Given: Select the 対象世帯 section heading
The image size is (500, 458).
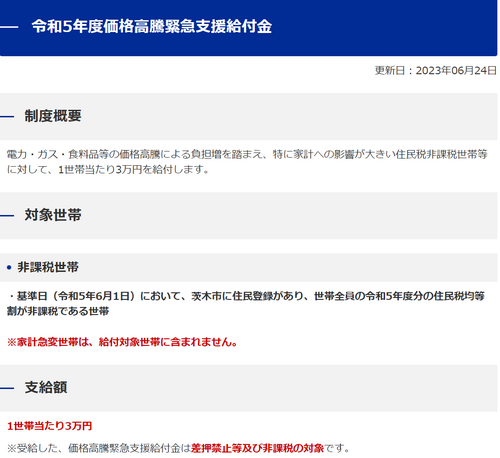Looking at the screenshot, I should point(53,215).
